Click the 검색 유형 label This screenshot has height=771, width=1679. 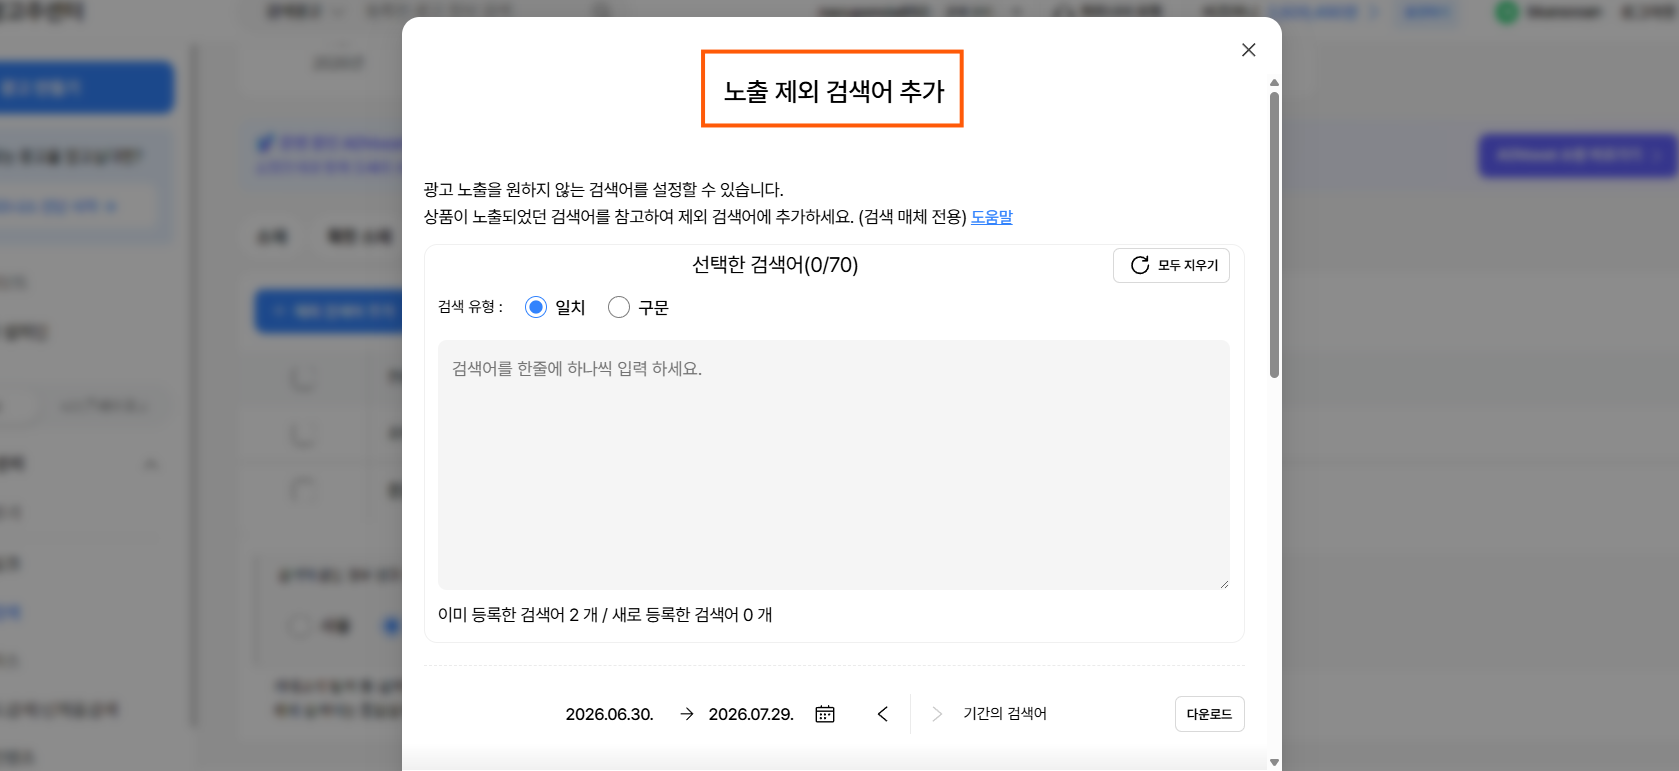pos(470,307)
